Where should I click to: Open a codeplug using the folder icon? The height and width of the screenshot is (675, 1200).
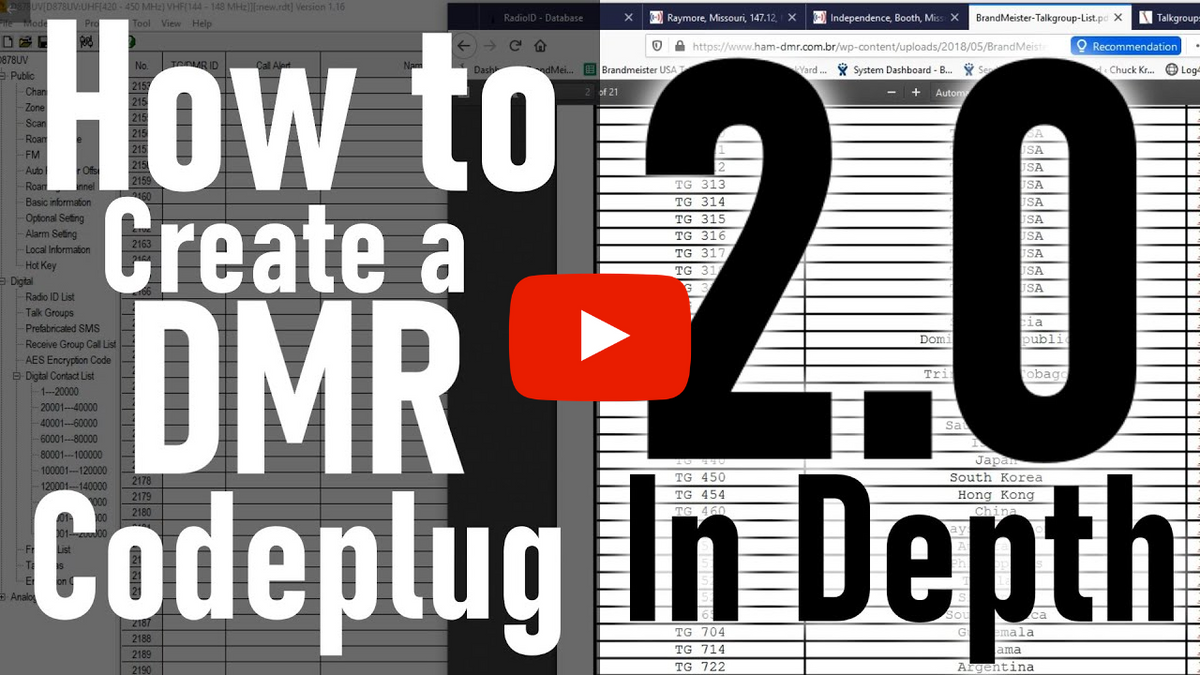[x=23, y=42]
